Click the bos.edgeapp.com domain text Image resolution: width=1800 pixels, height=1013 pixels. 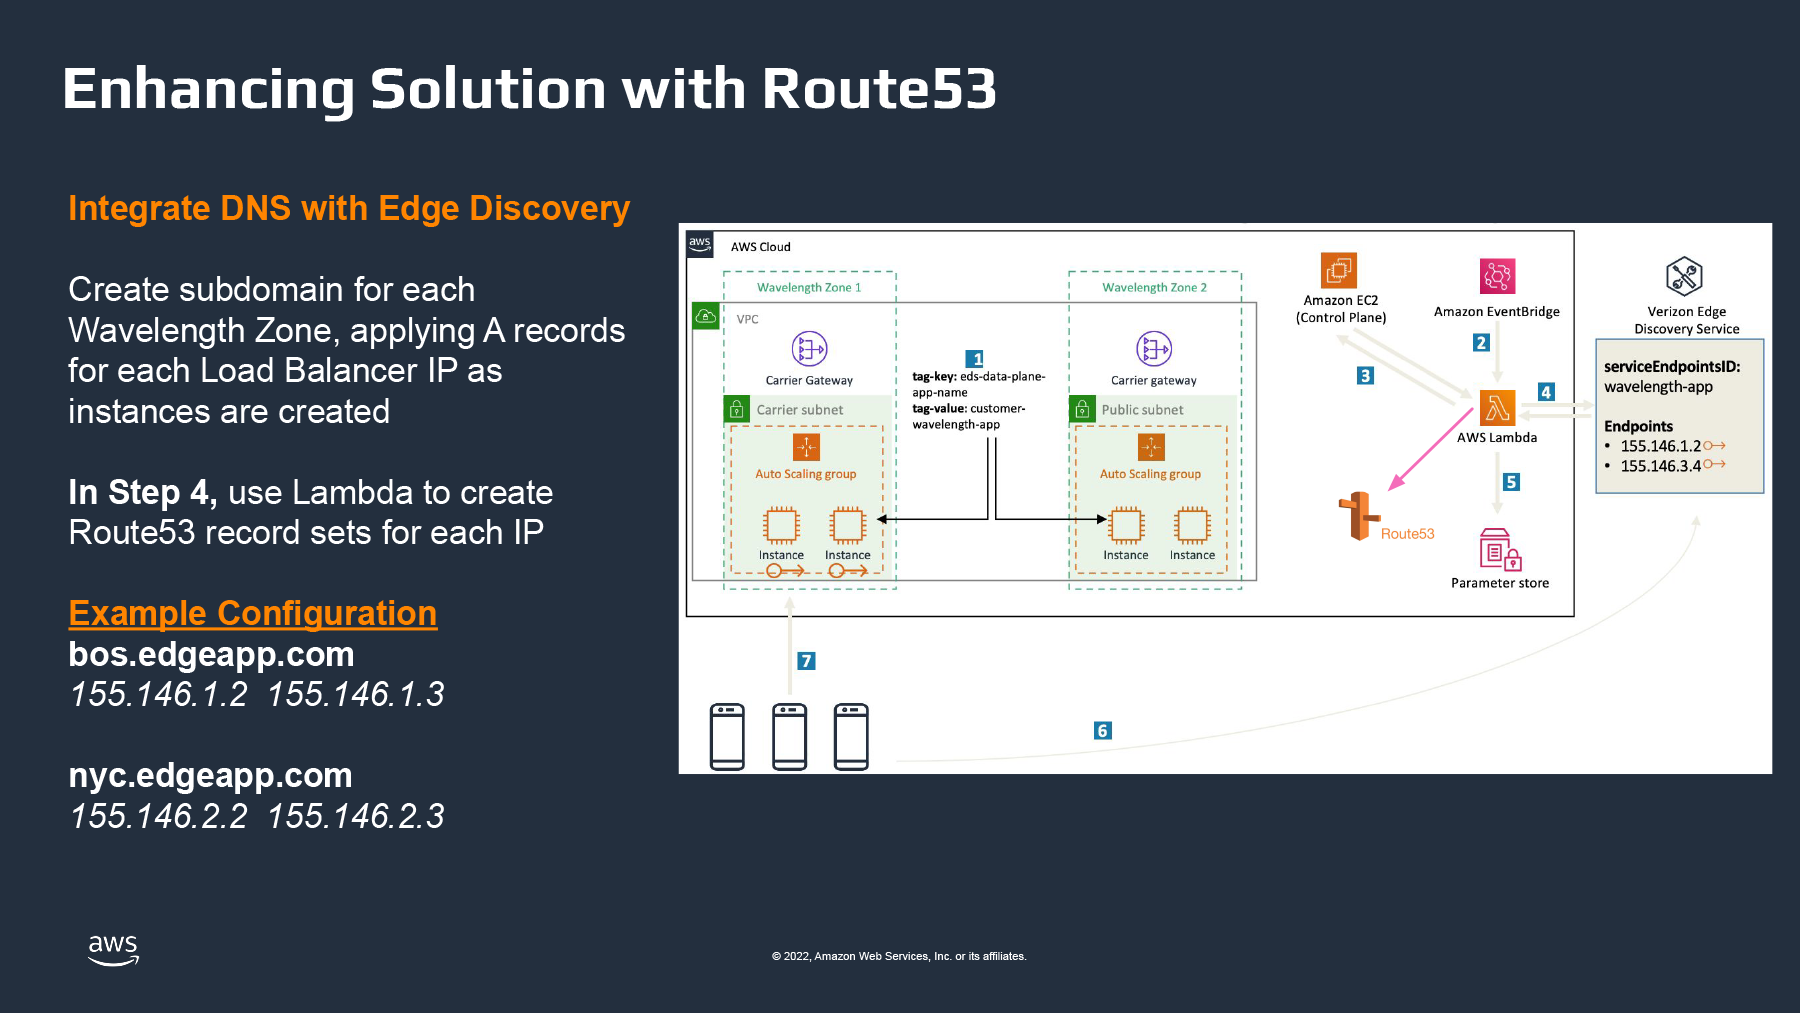tap(211, 654)
